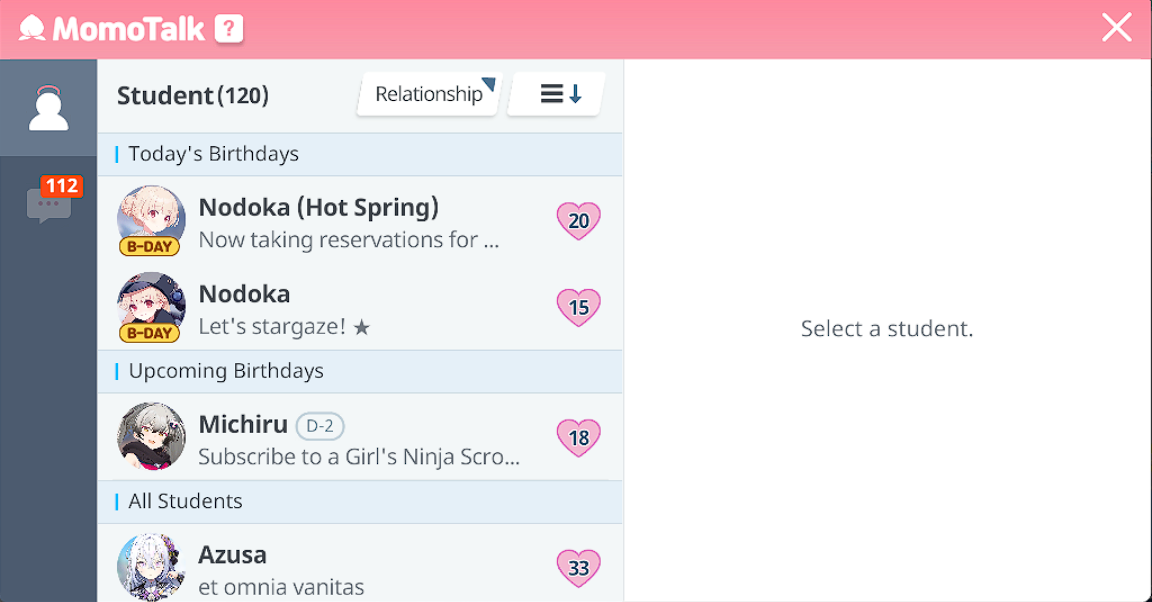This screenshot has height=602, width=1152.
Task: Open the Relationship sort dropdown
Action: click(x=429, y=94)
